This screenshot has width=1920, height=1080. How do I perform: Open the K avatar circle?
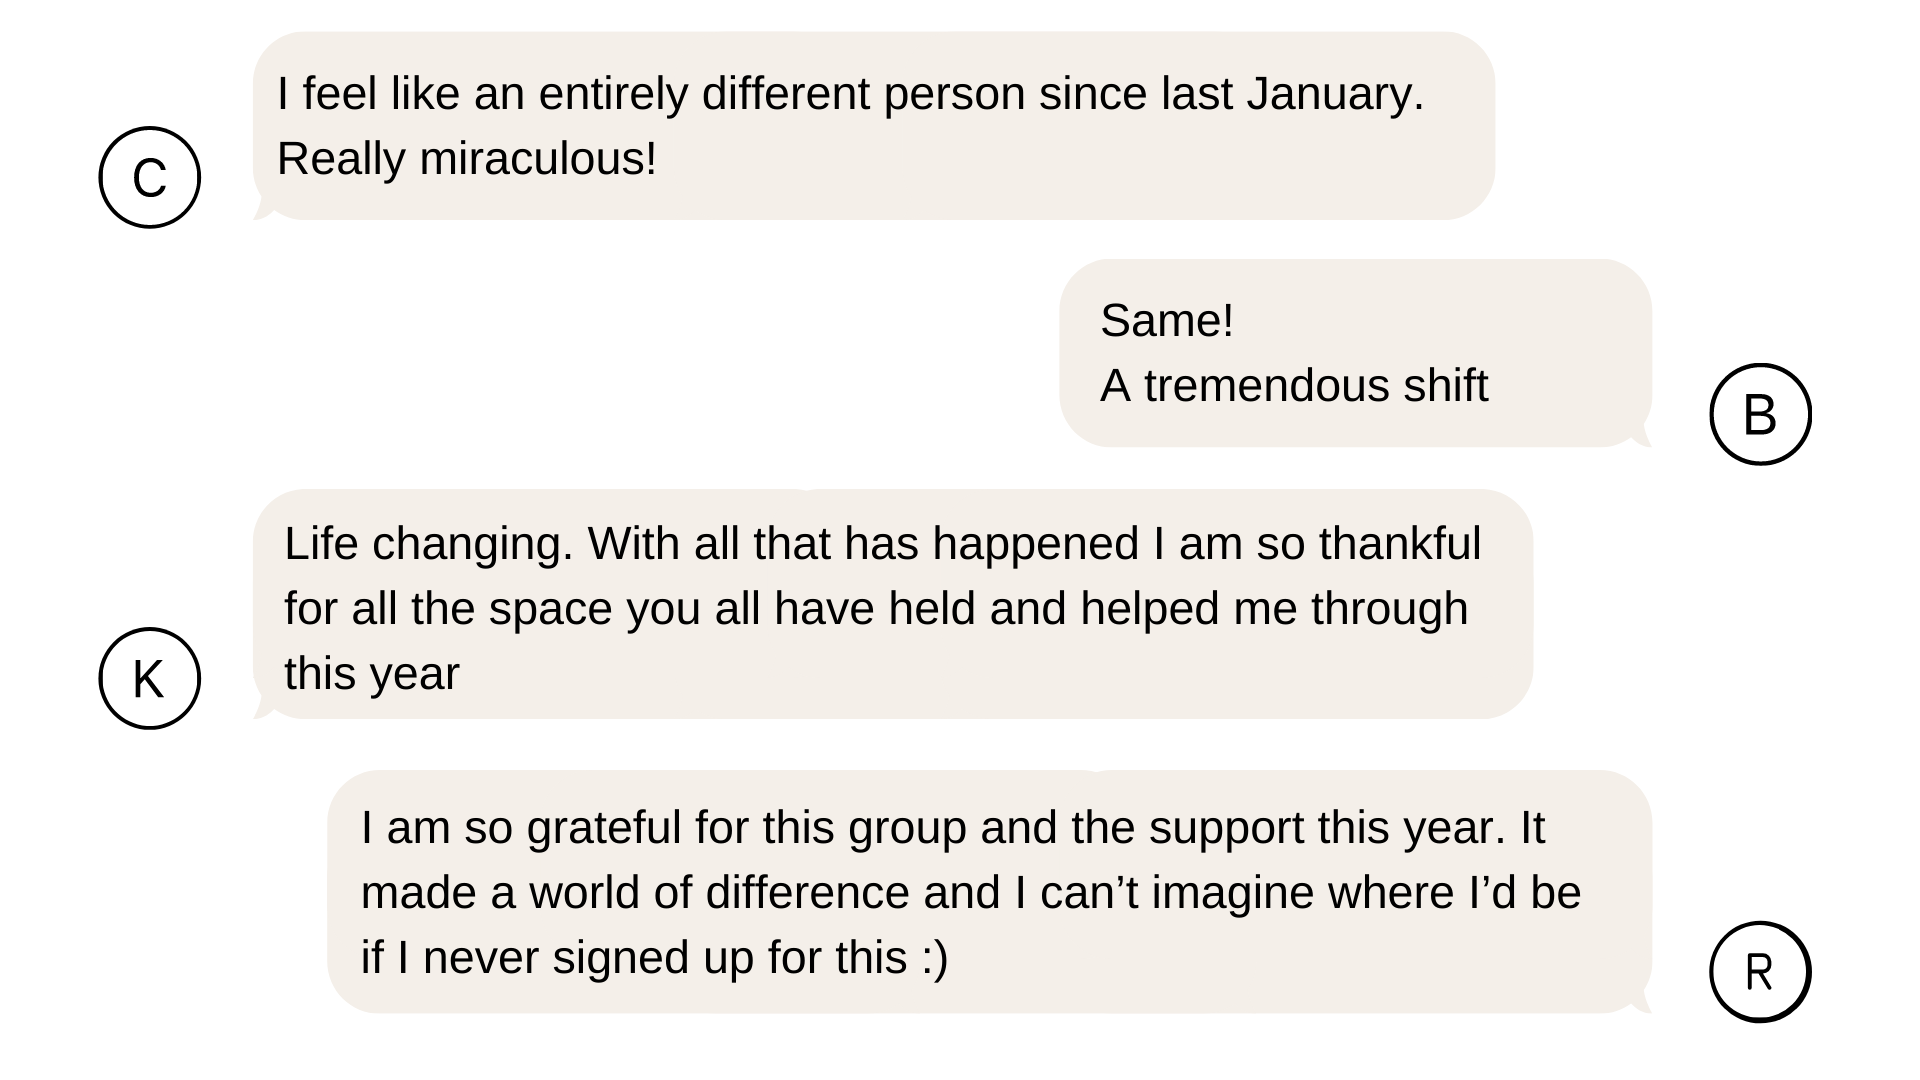tap(150, 678)
